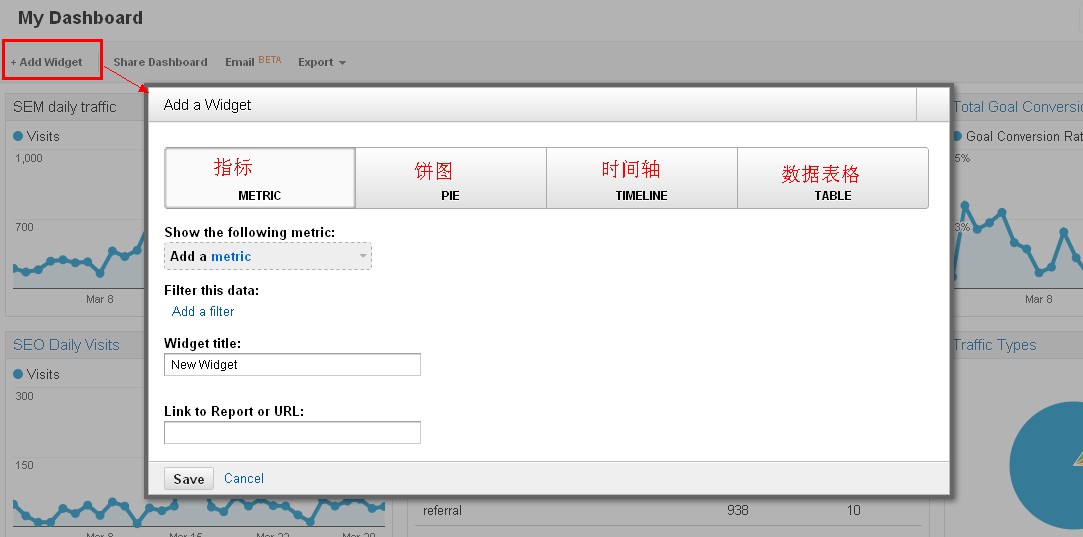
Task: Click the Visits legend in SEO Daily Visits
Action: tap(37, 374)
